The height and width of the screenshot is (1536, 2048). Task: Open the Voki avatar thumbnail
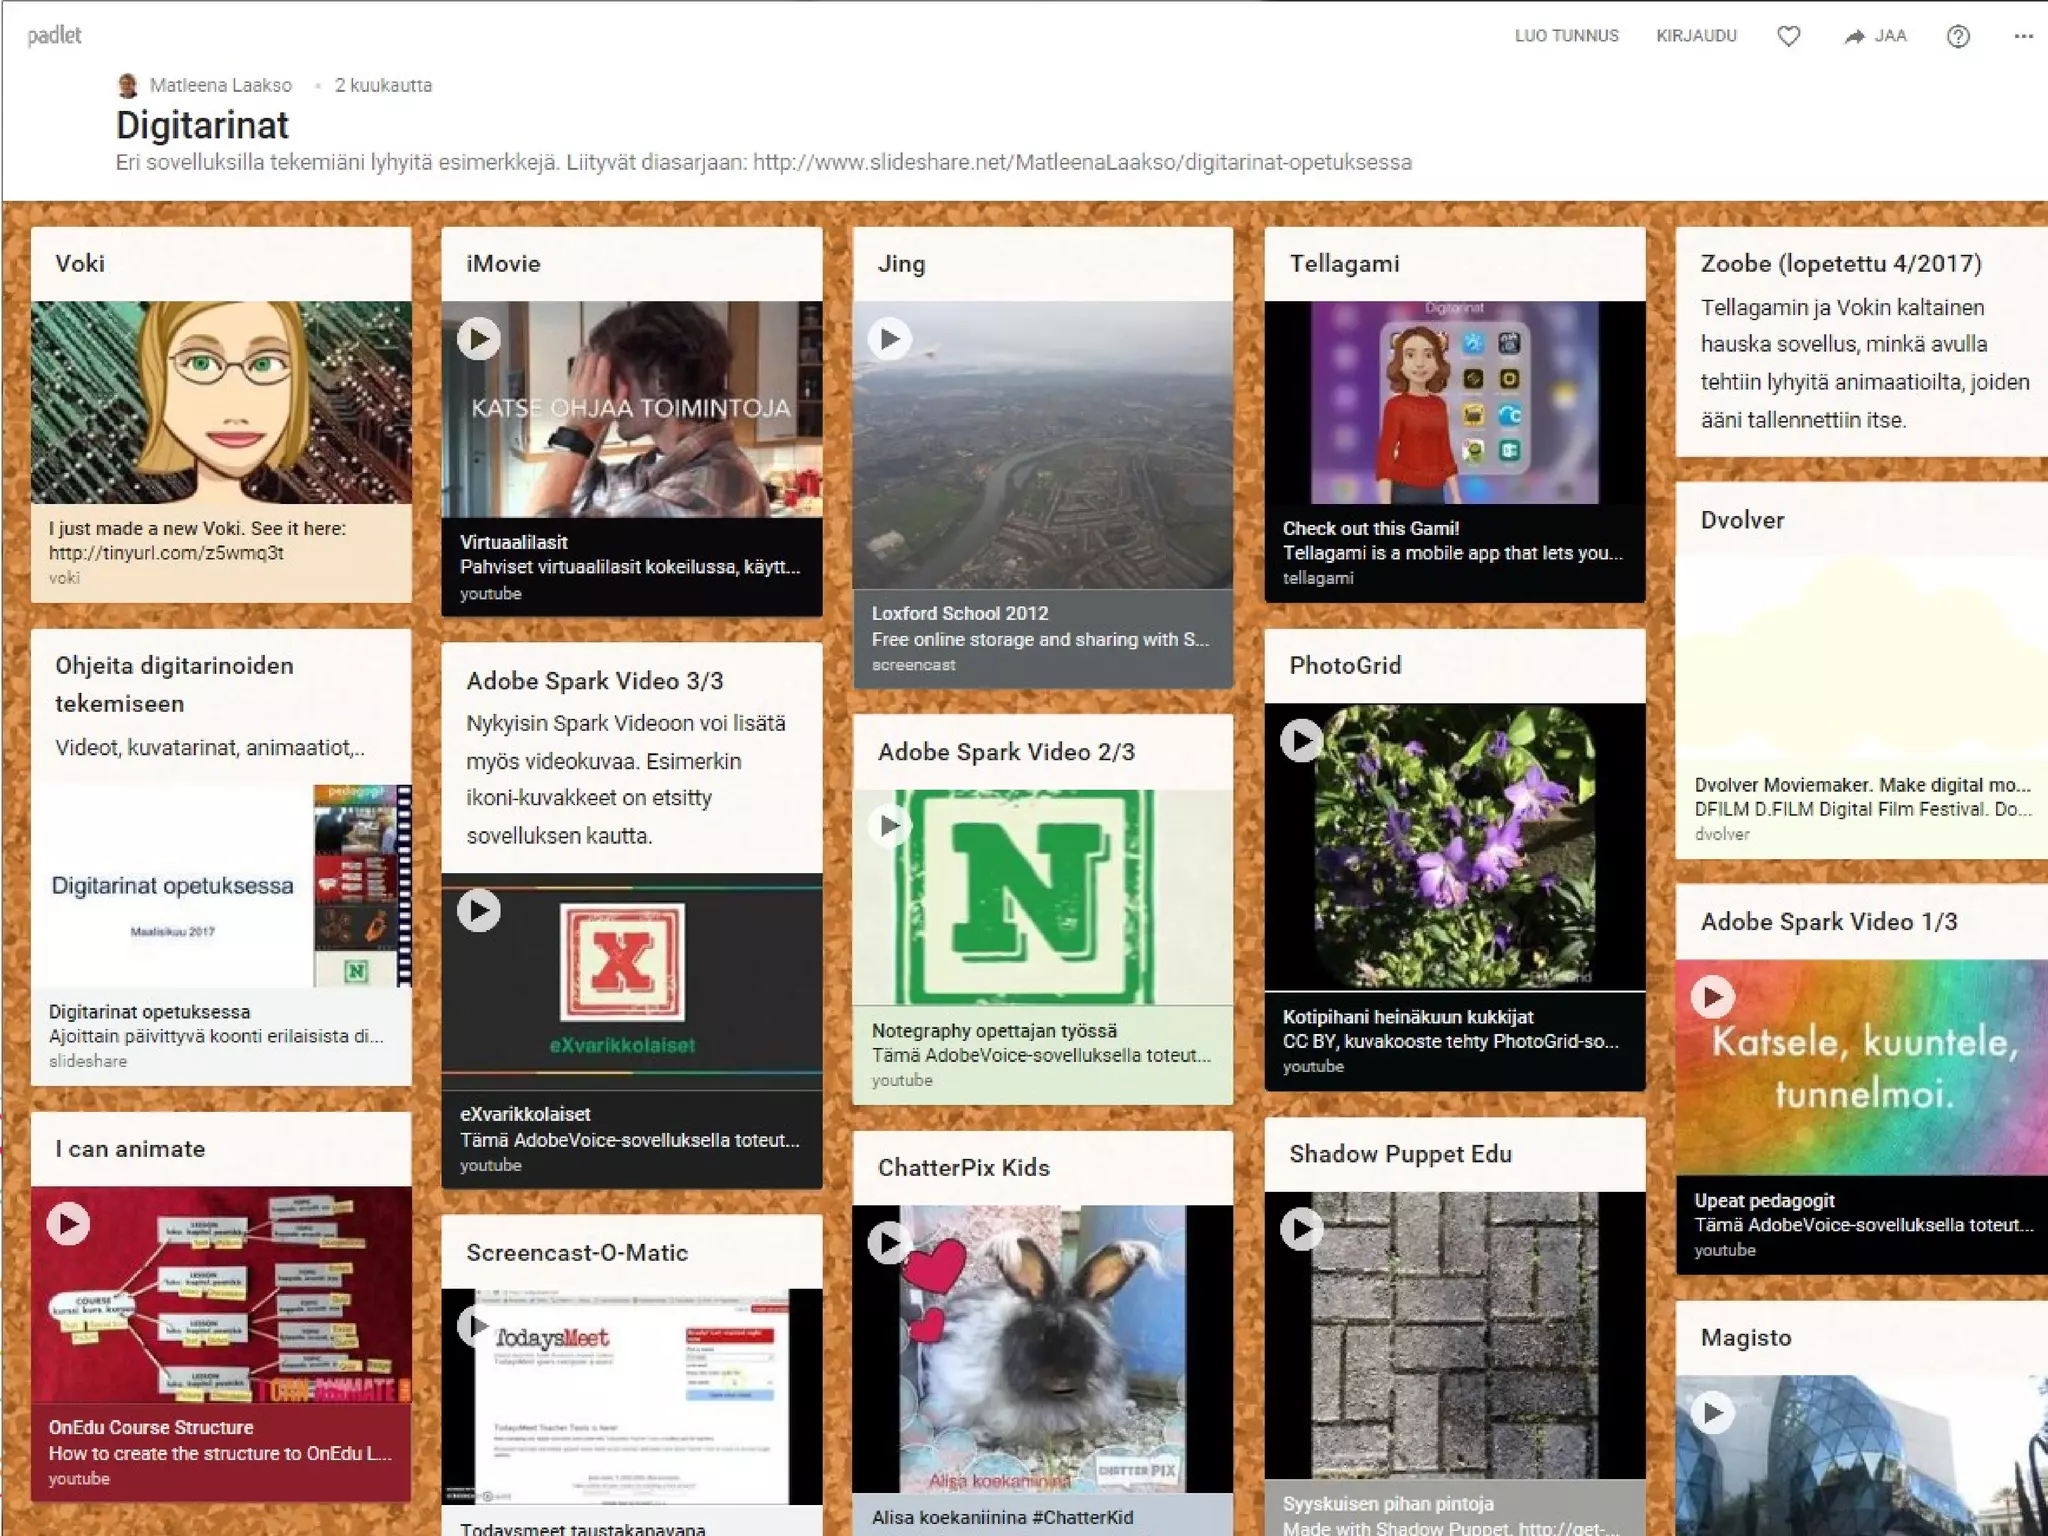[x=221, y=402]
